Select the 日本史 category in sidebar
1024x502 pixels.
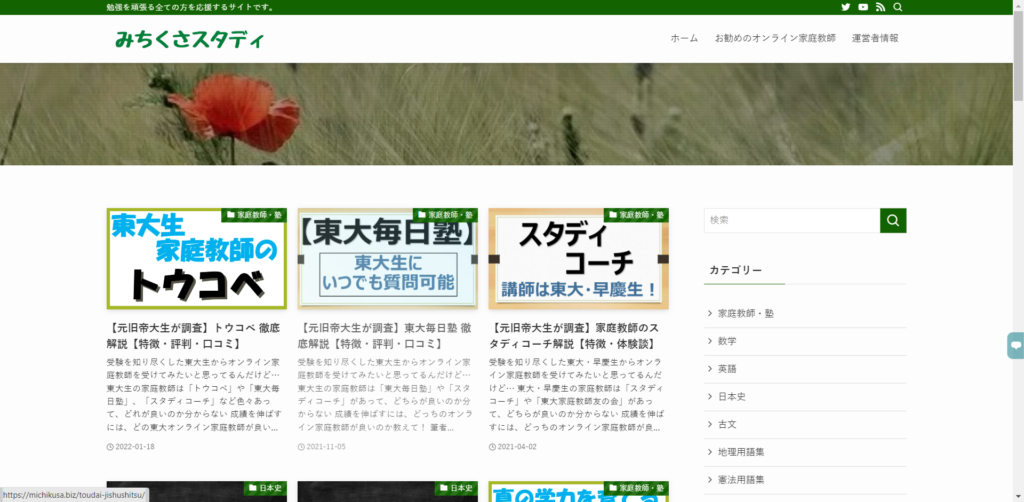pos(731,397)
